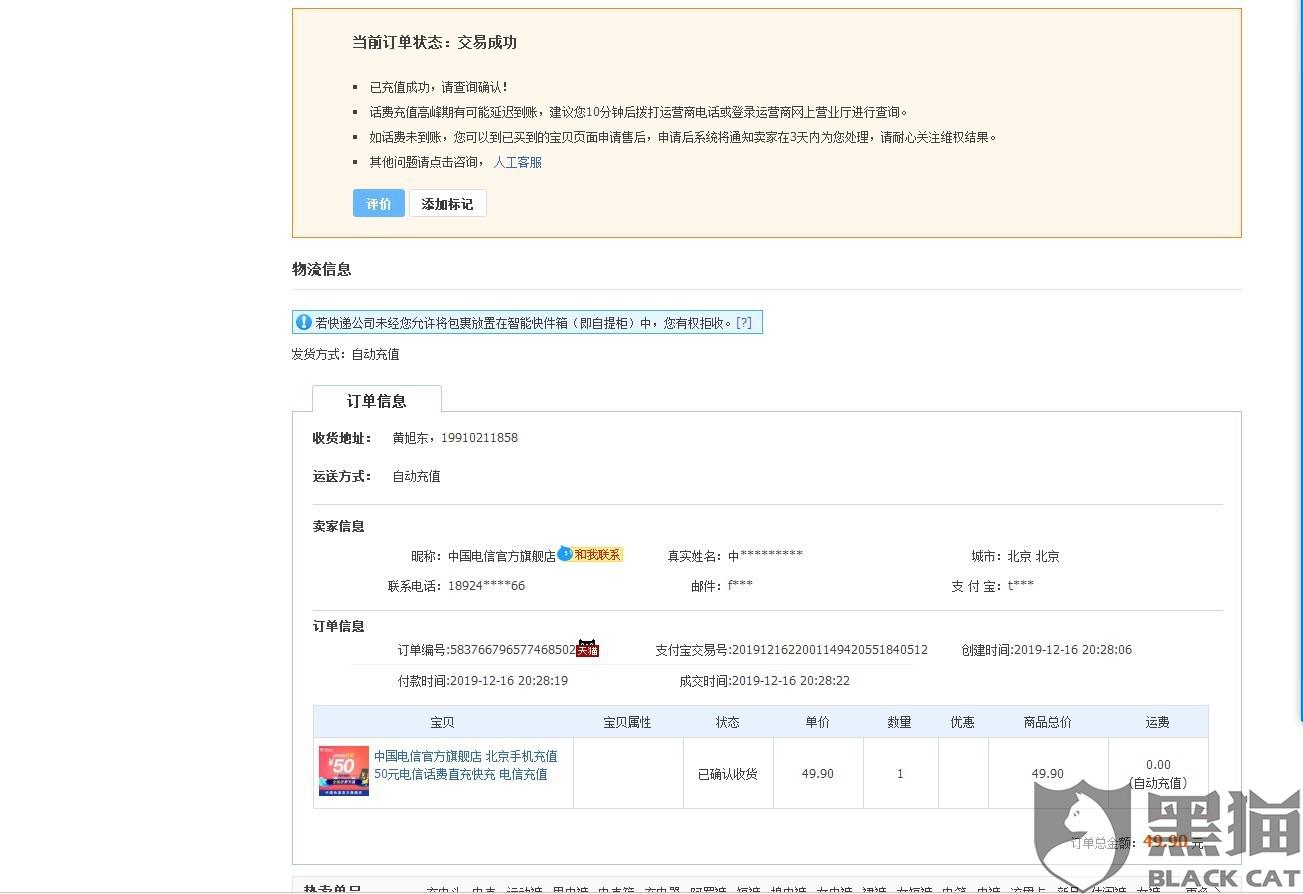Click the 状态 column header

click(727, 722)
